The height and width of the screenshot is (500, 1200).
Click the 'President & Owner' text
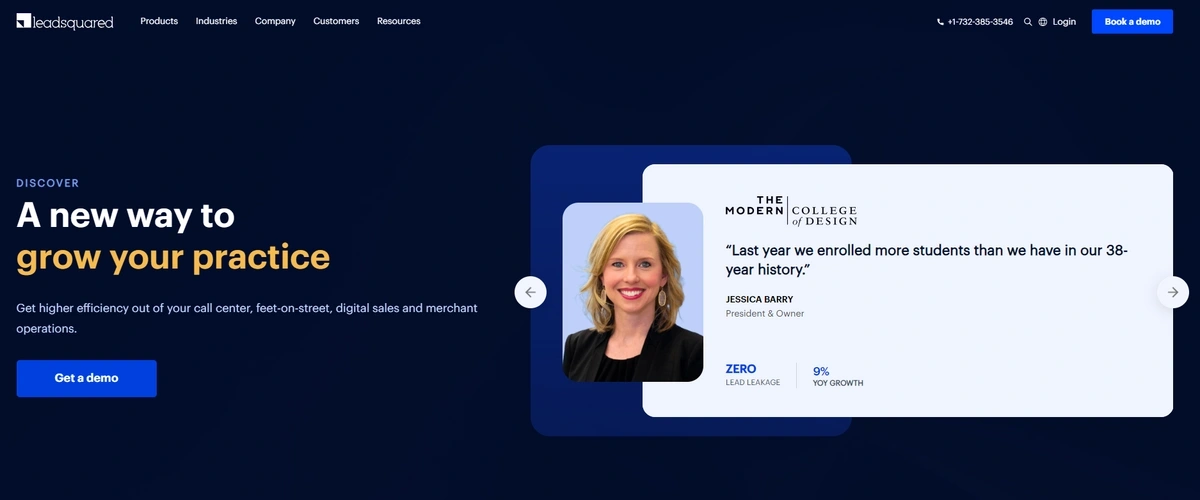765,313
